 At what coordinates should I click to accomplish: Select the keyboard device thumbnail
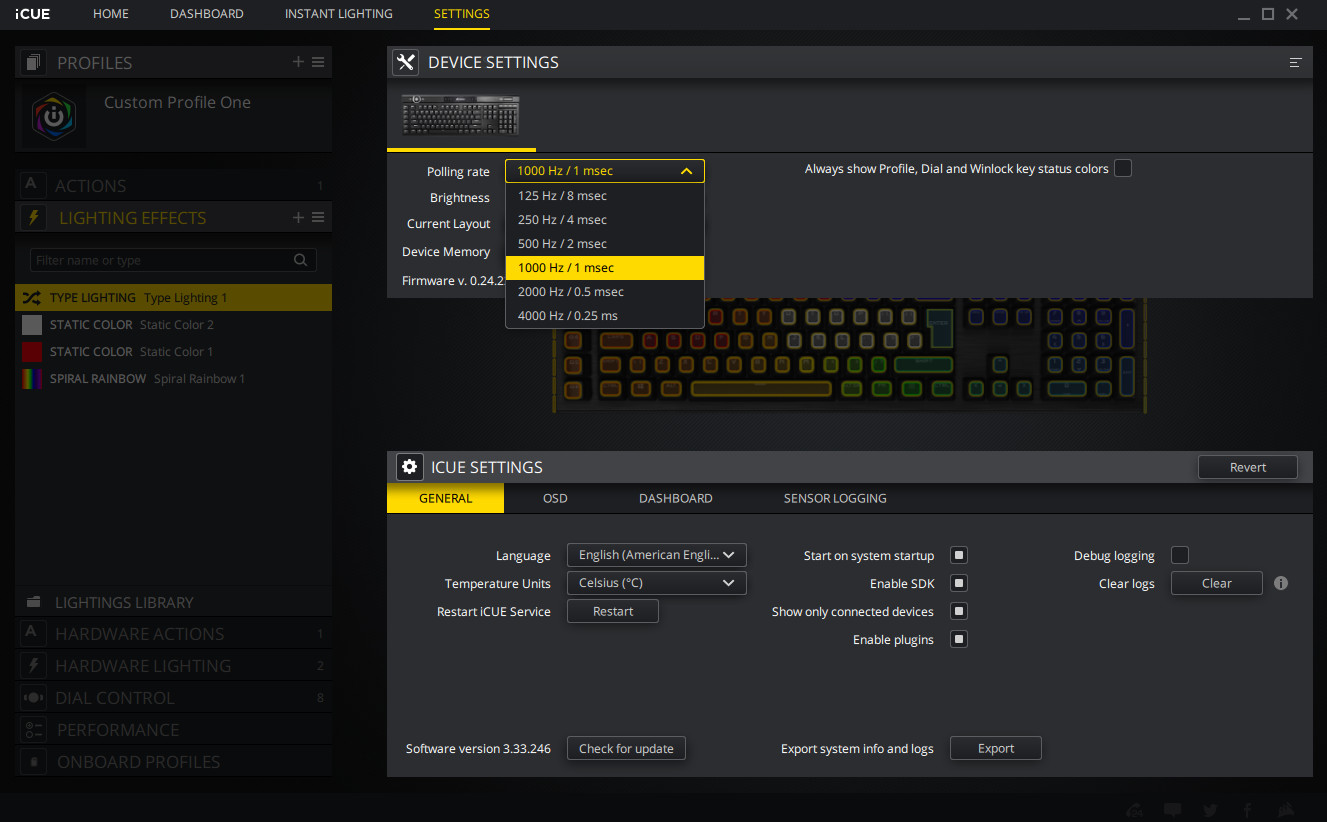pos(461,115)
